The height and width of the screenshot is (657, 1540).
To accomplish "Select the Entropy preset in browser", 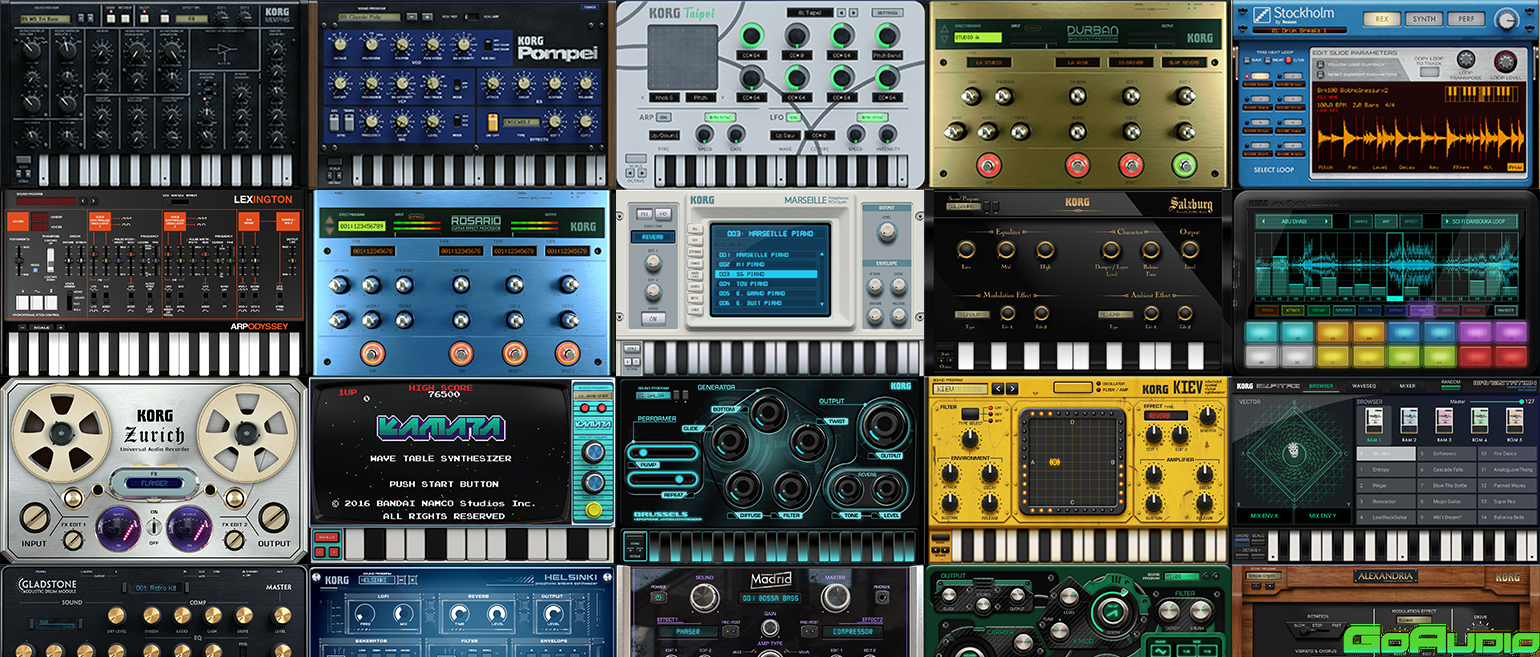I will click(1386, 468).
